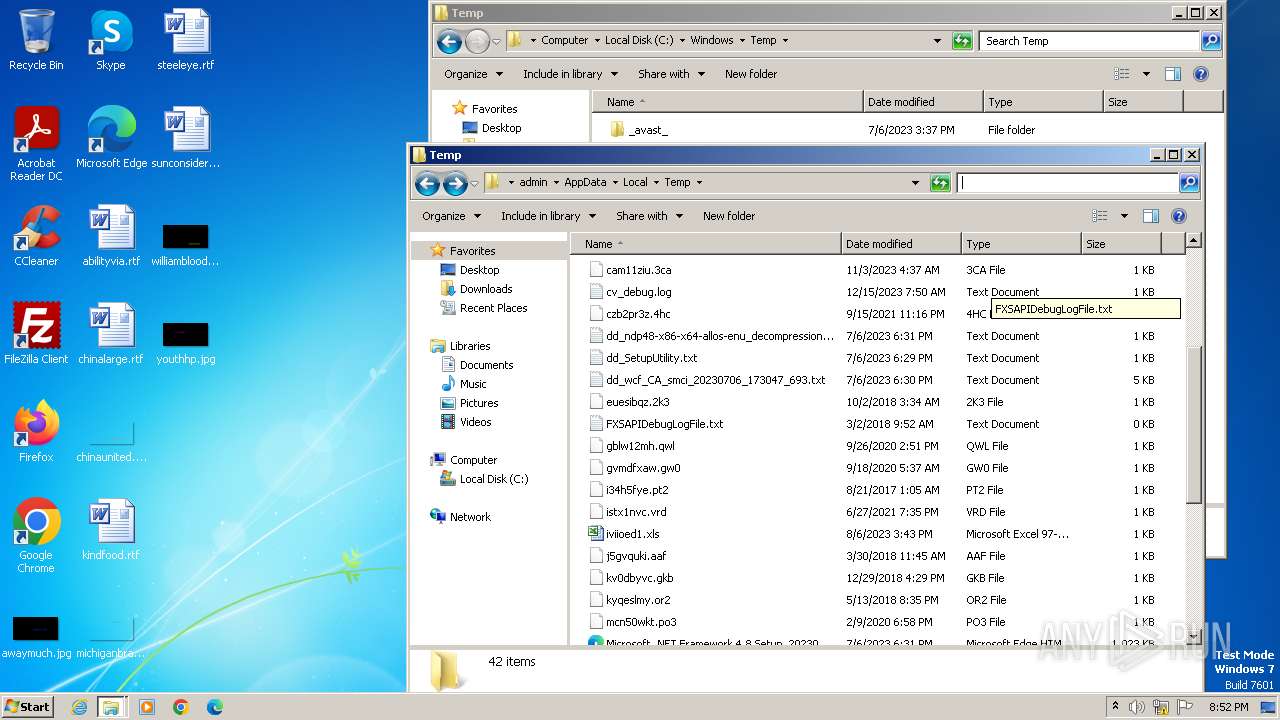Open Edge from the taskbar
1280x720 pixels.
[x=215, y=707]
